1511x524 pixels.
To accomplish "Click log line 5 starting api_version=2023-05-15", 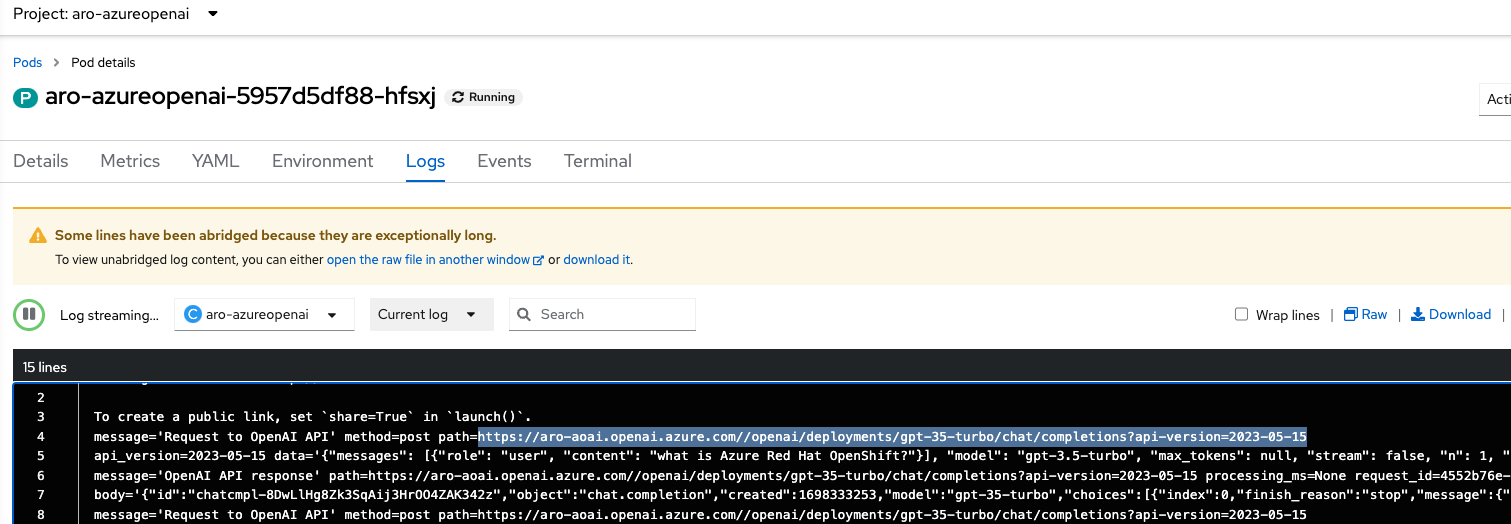I will (802, 456).
